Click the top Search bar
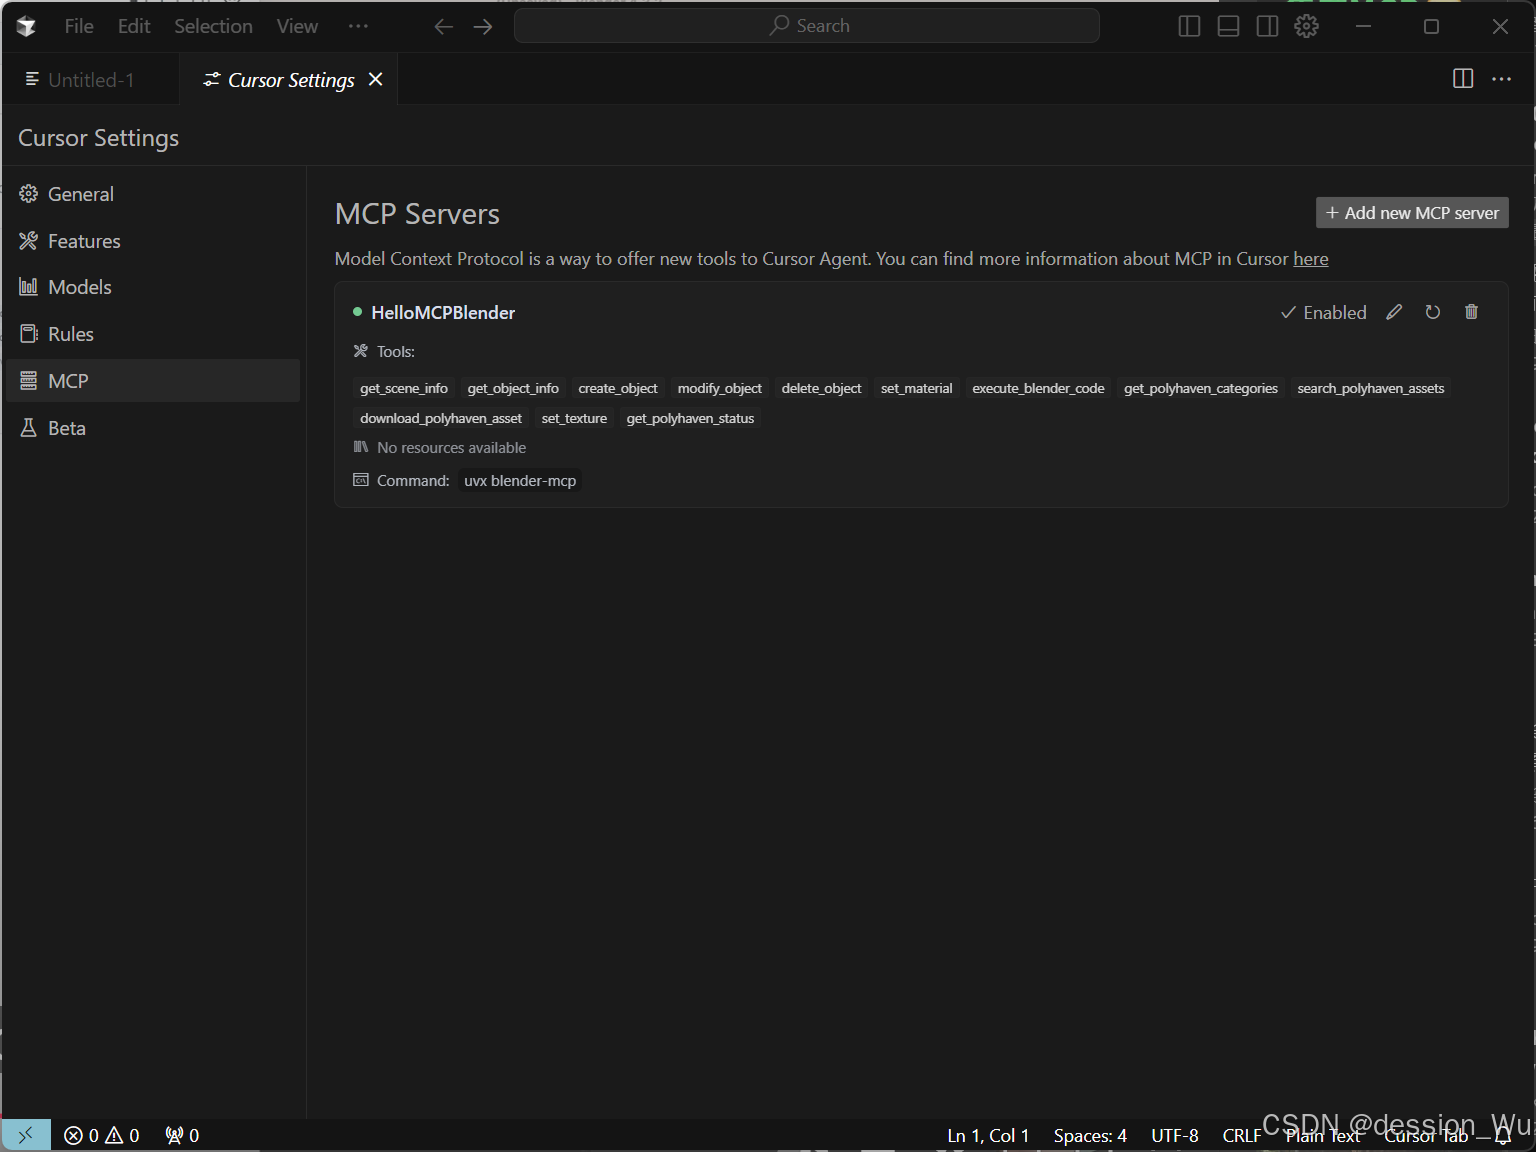 [x=806, y=25]
